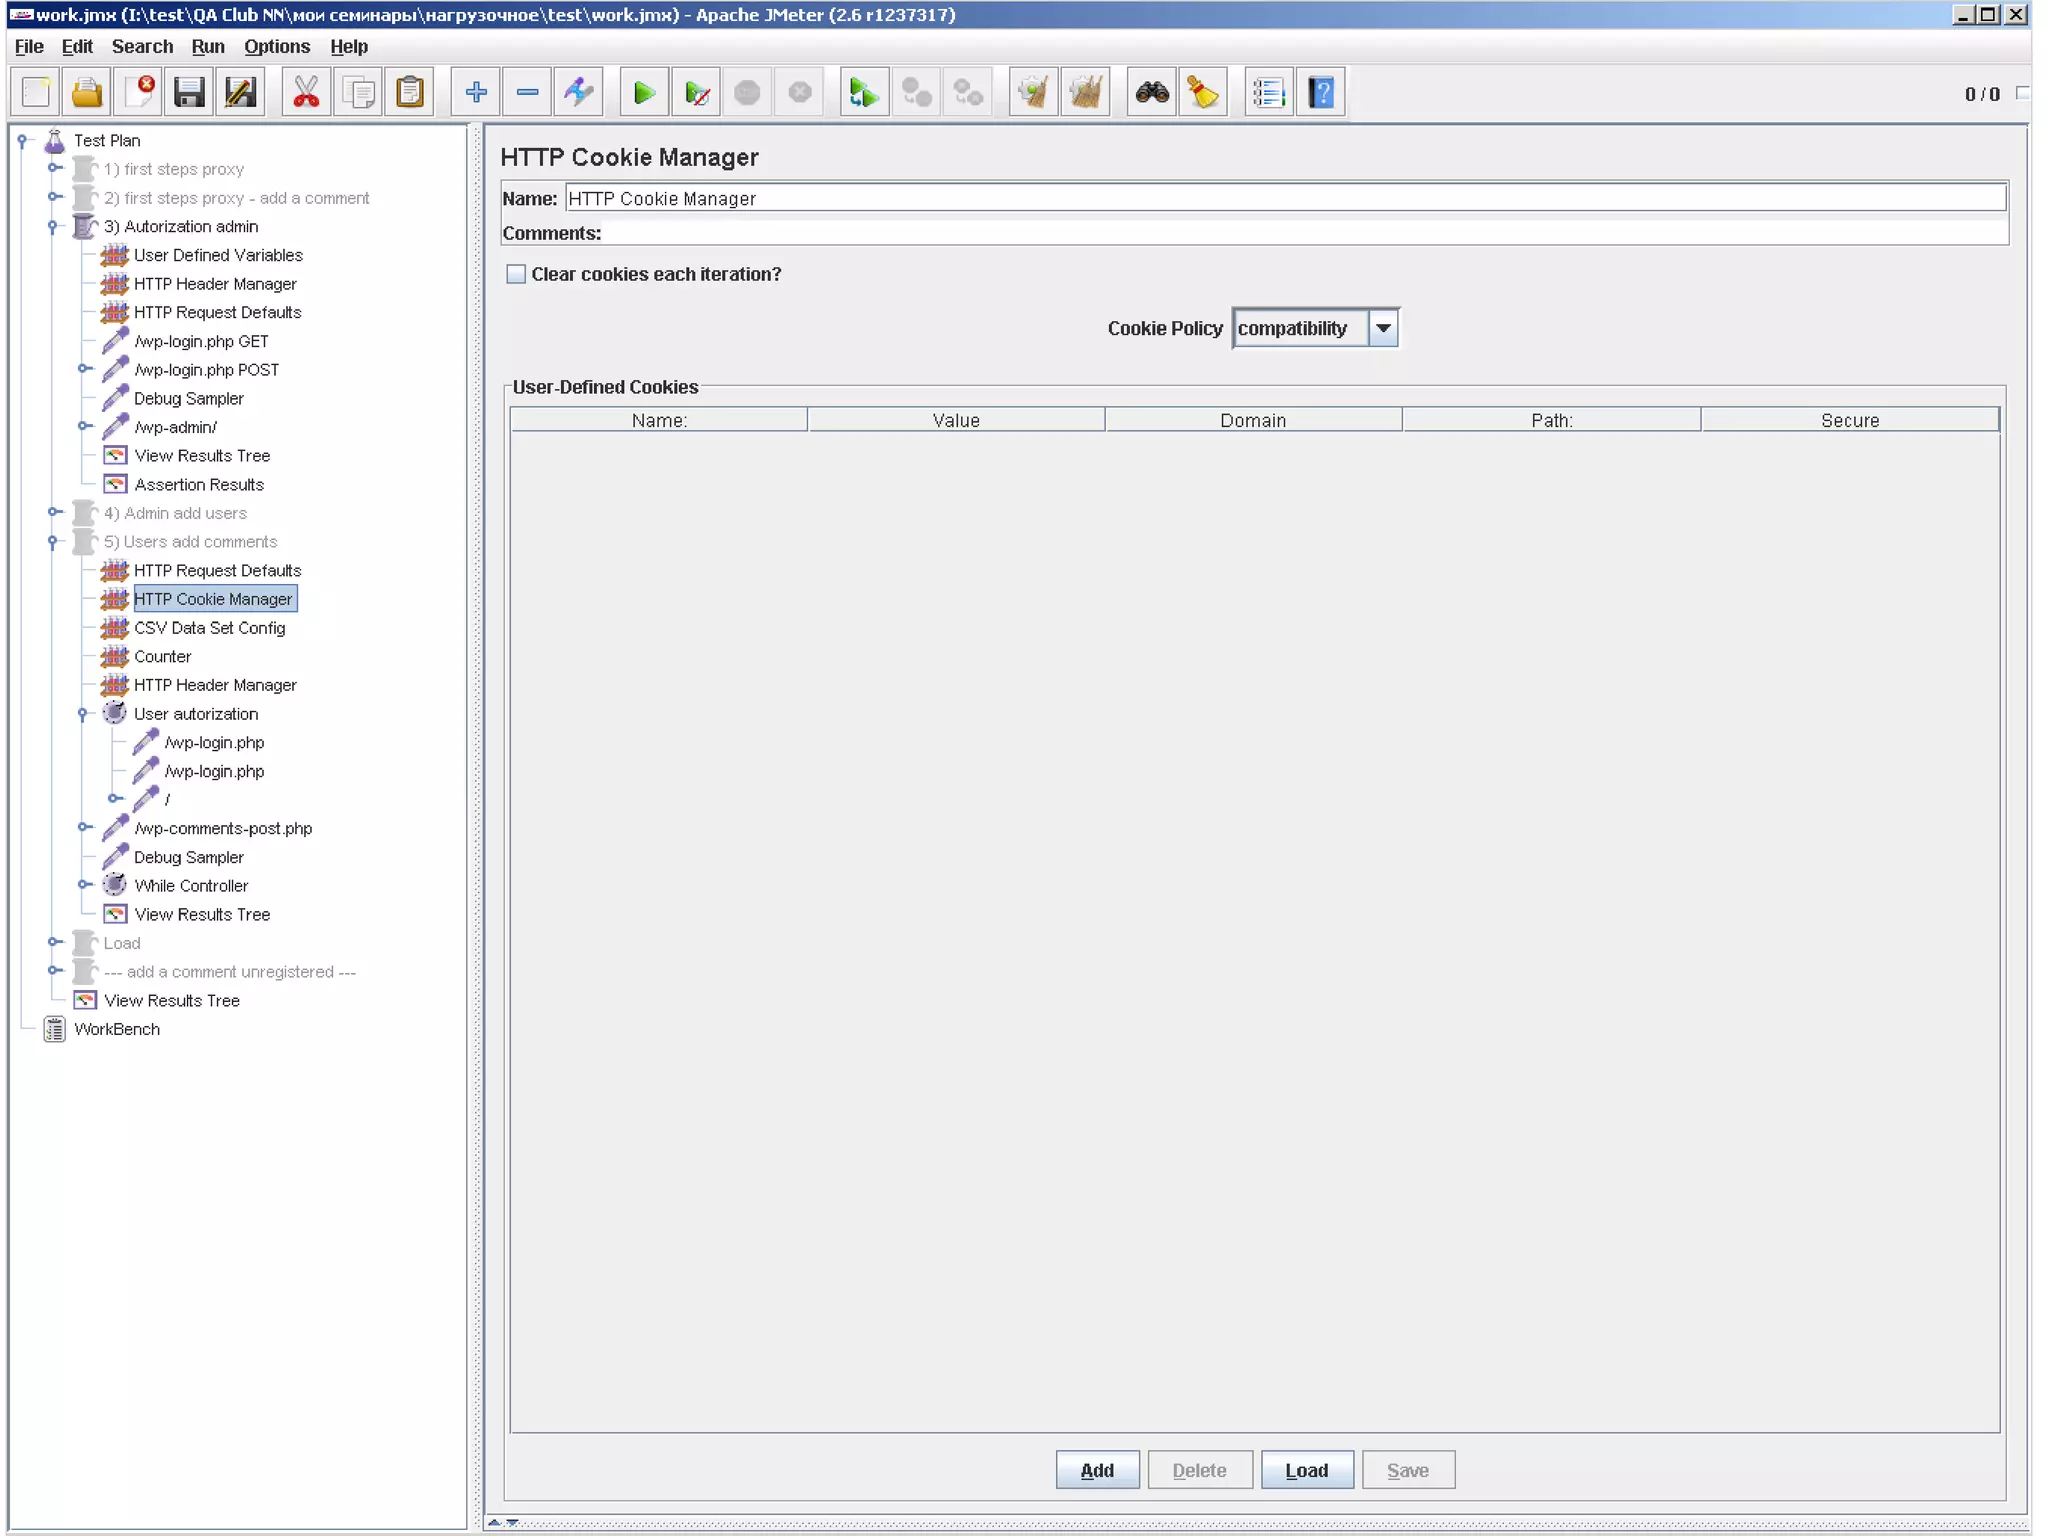Viewport: 2048px width, 1536px height.
Task: Click the Save floppy disk toolbar icon
Action: pos(189,93)
